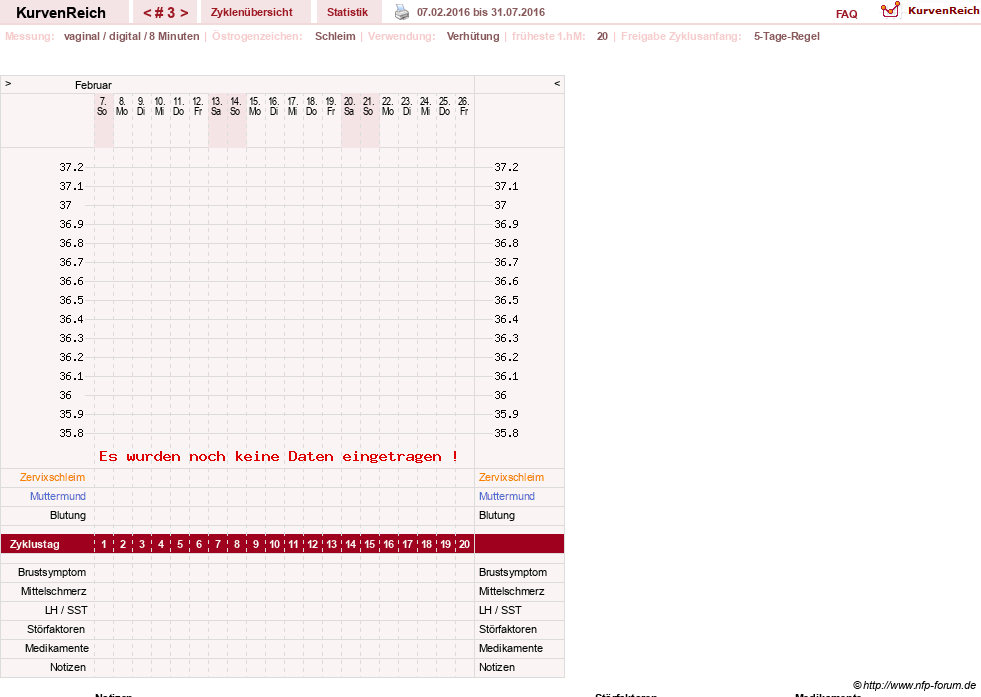Click the left Zervixschleim label
Screen dimensions: 981x697
point(53,477)
